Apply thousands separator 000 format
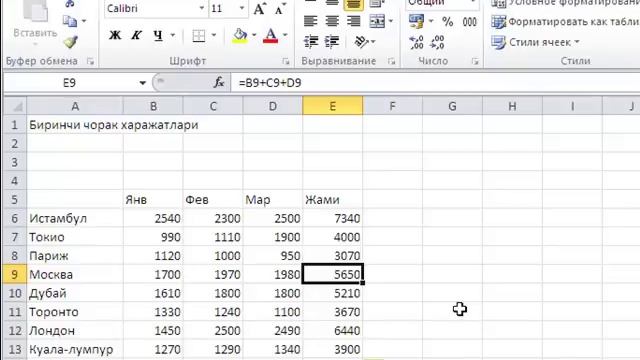Image resolution: width=640 pixels, height=360 pixels. click(469, 22)
